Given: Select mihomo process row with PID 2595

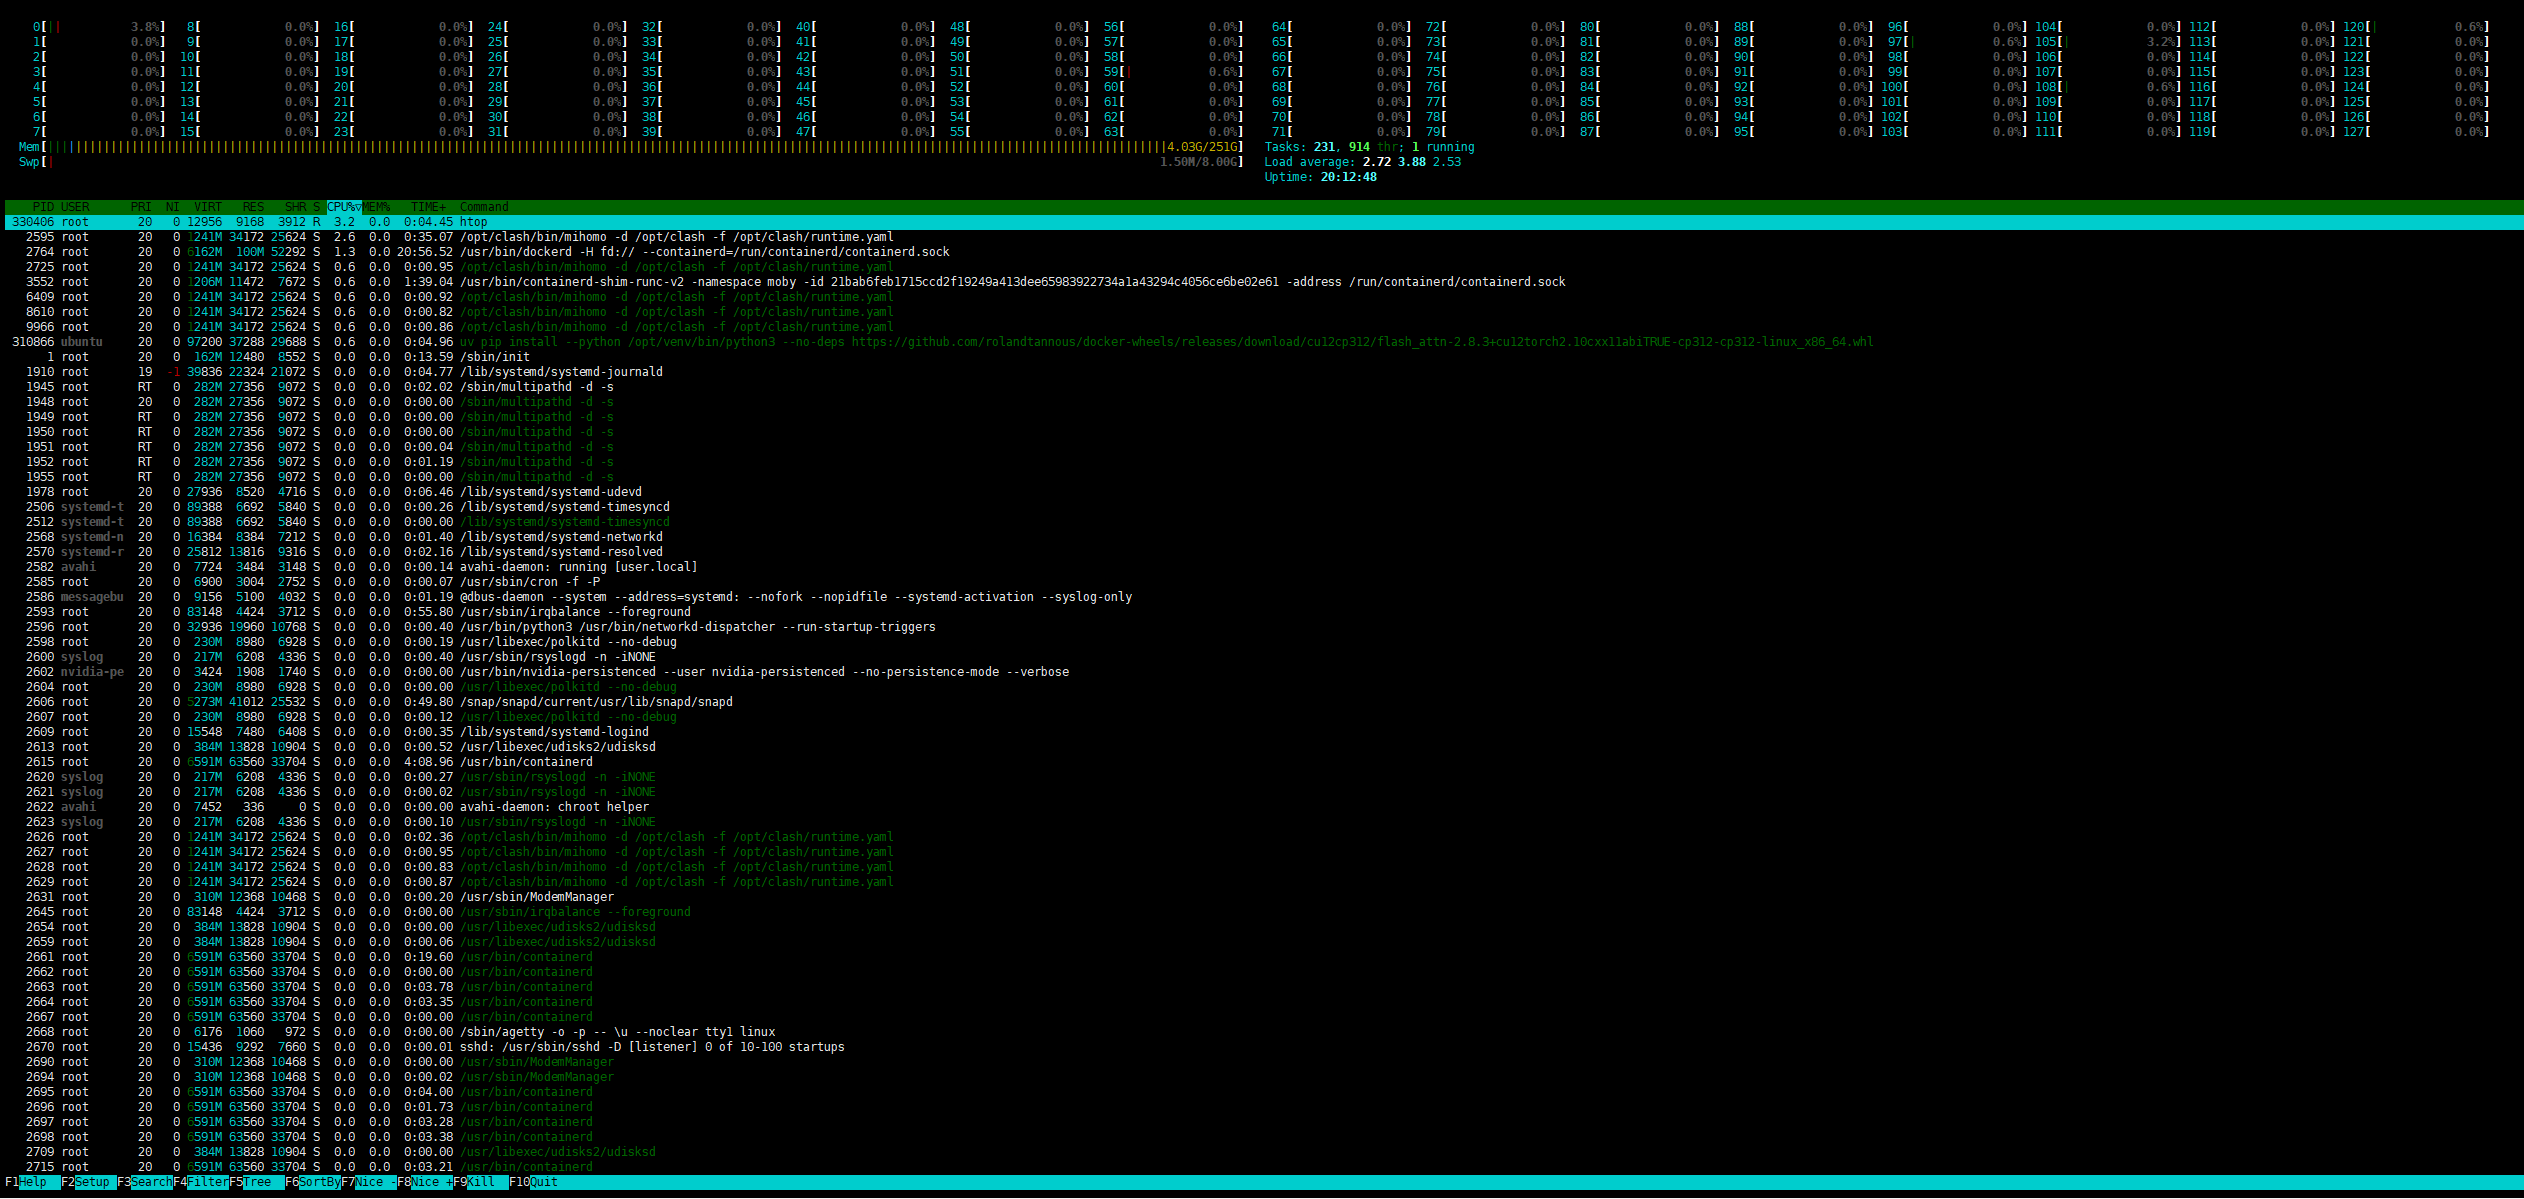Looking at the screenshot, I should point(1262,237).
